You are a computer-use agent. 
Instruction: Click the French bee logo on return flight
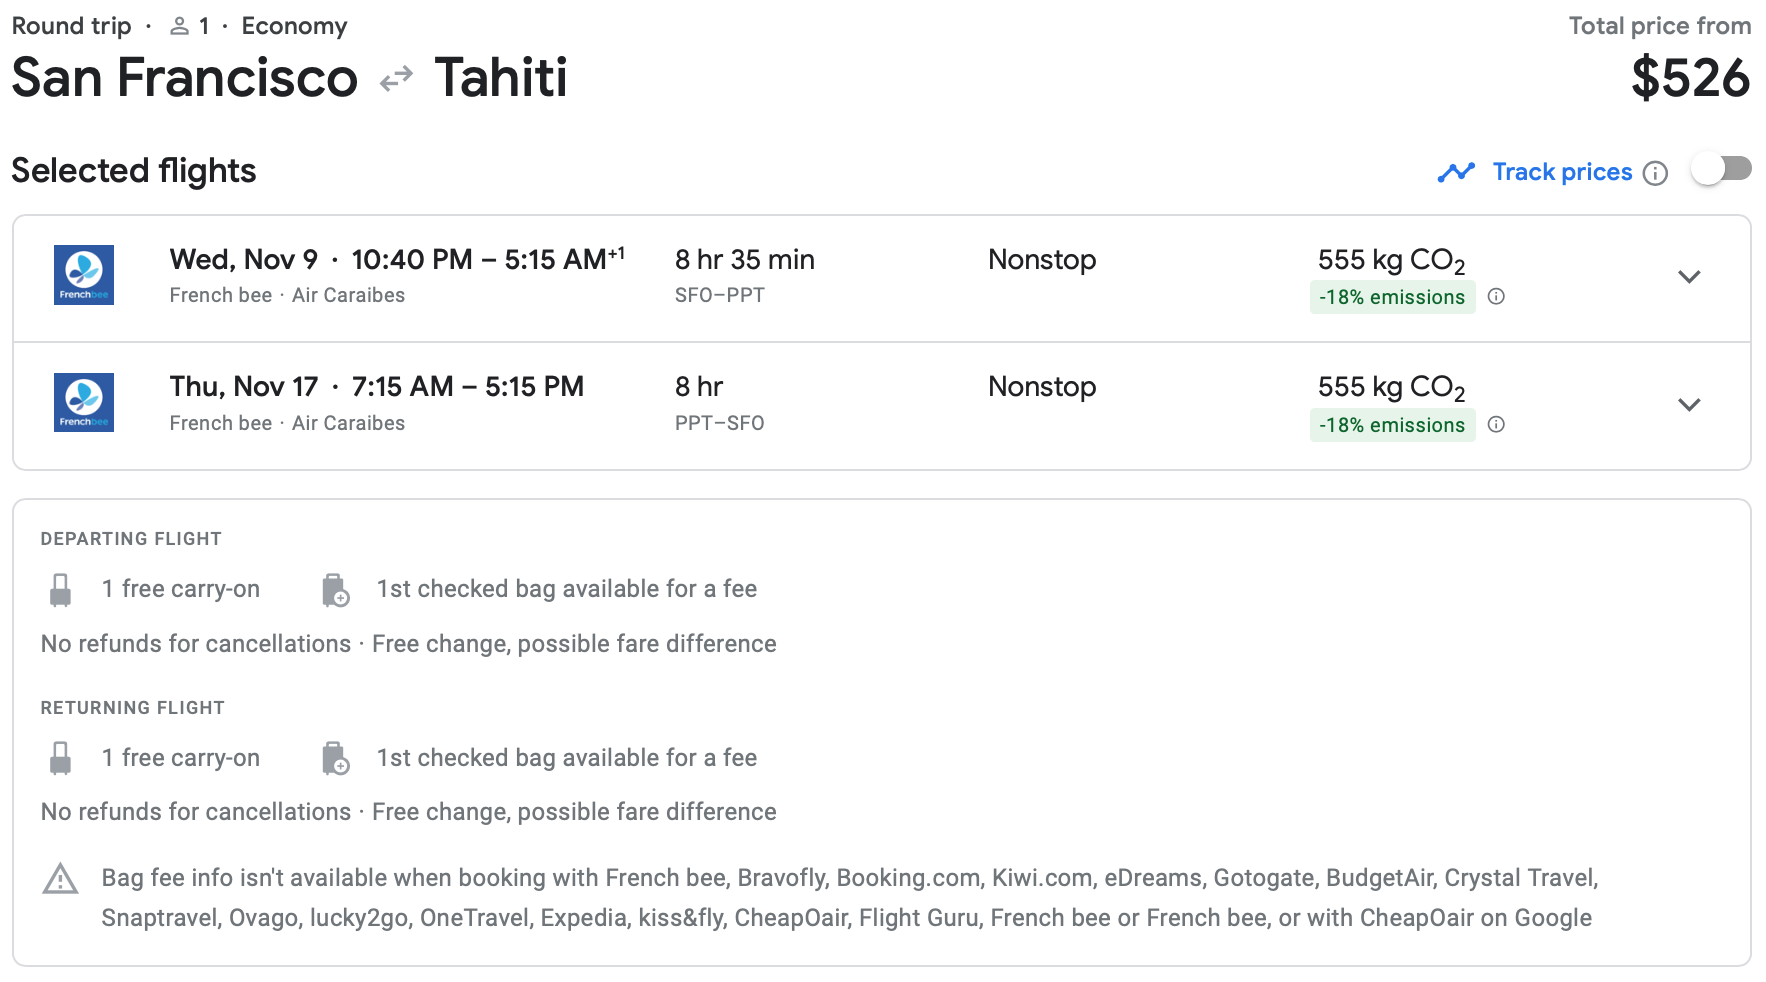pos(84,402)
